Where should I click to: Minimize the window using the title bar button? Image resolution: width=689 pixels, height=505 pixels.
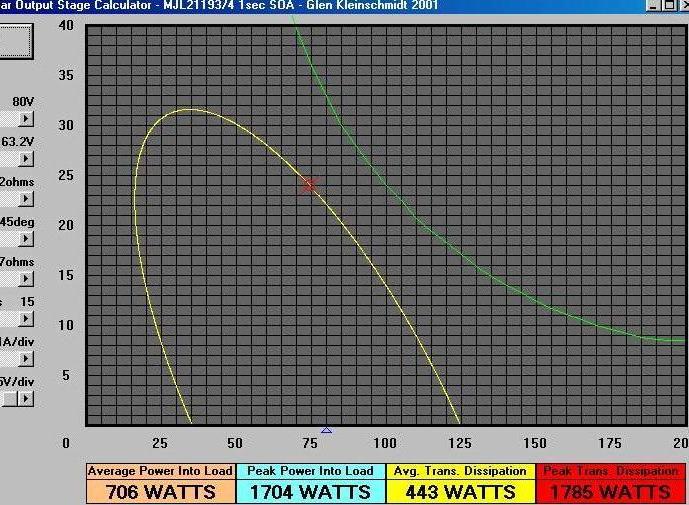tap(653, 5)
